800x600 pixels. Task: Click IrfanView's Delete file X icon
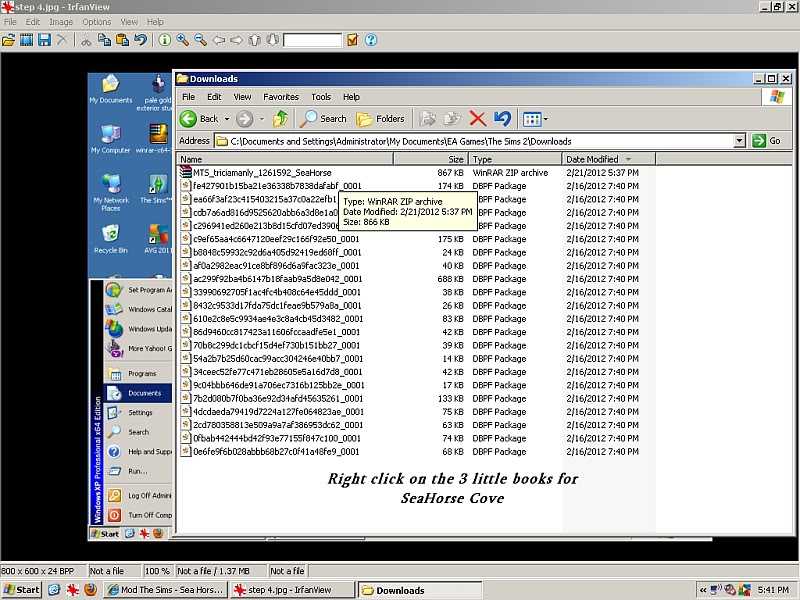62,40
